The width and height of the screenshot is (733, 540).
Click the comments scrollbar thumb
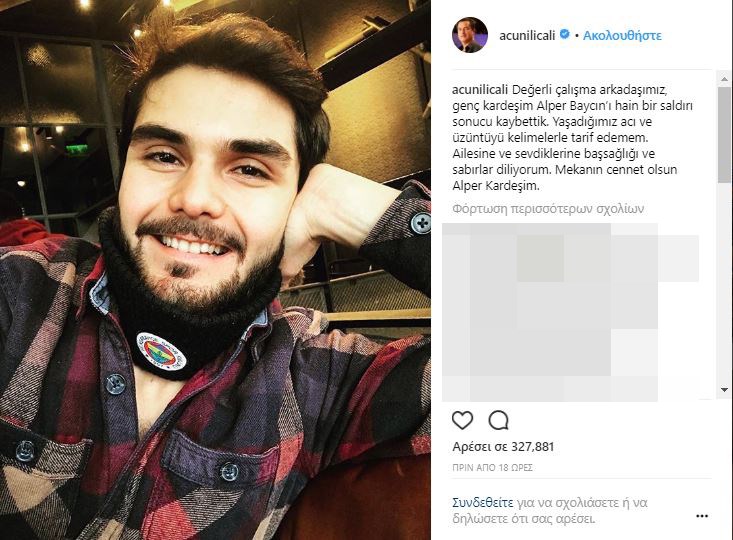[724, 135]
